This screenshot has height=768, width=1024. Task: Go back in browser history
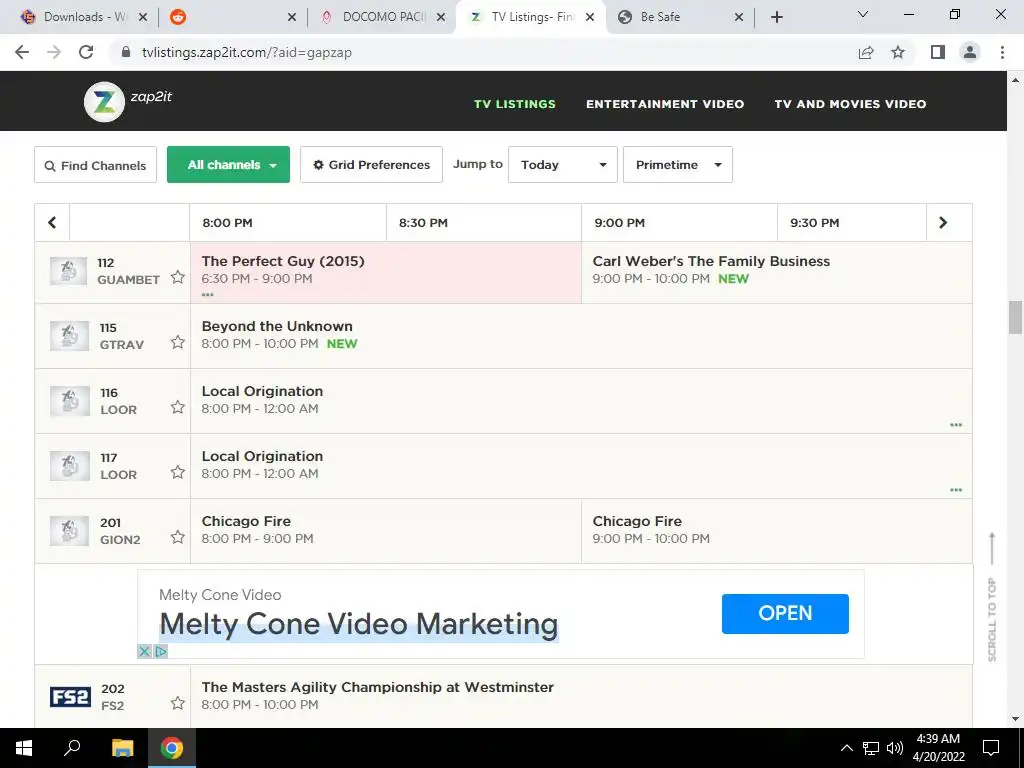[x=22, y=52]
